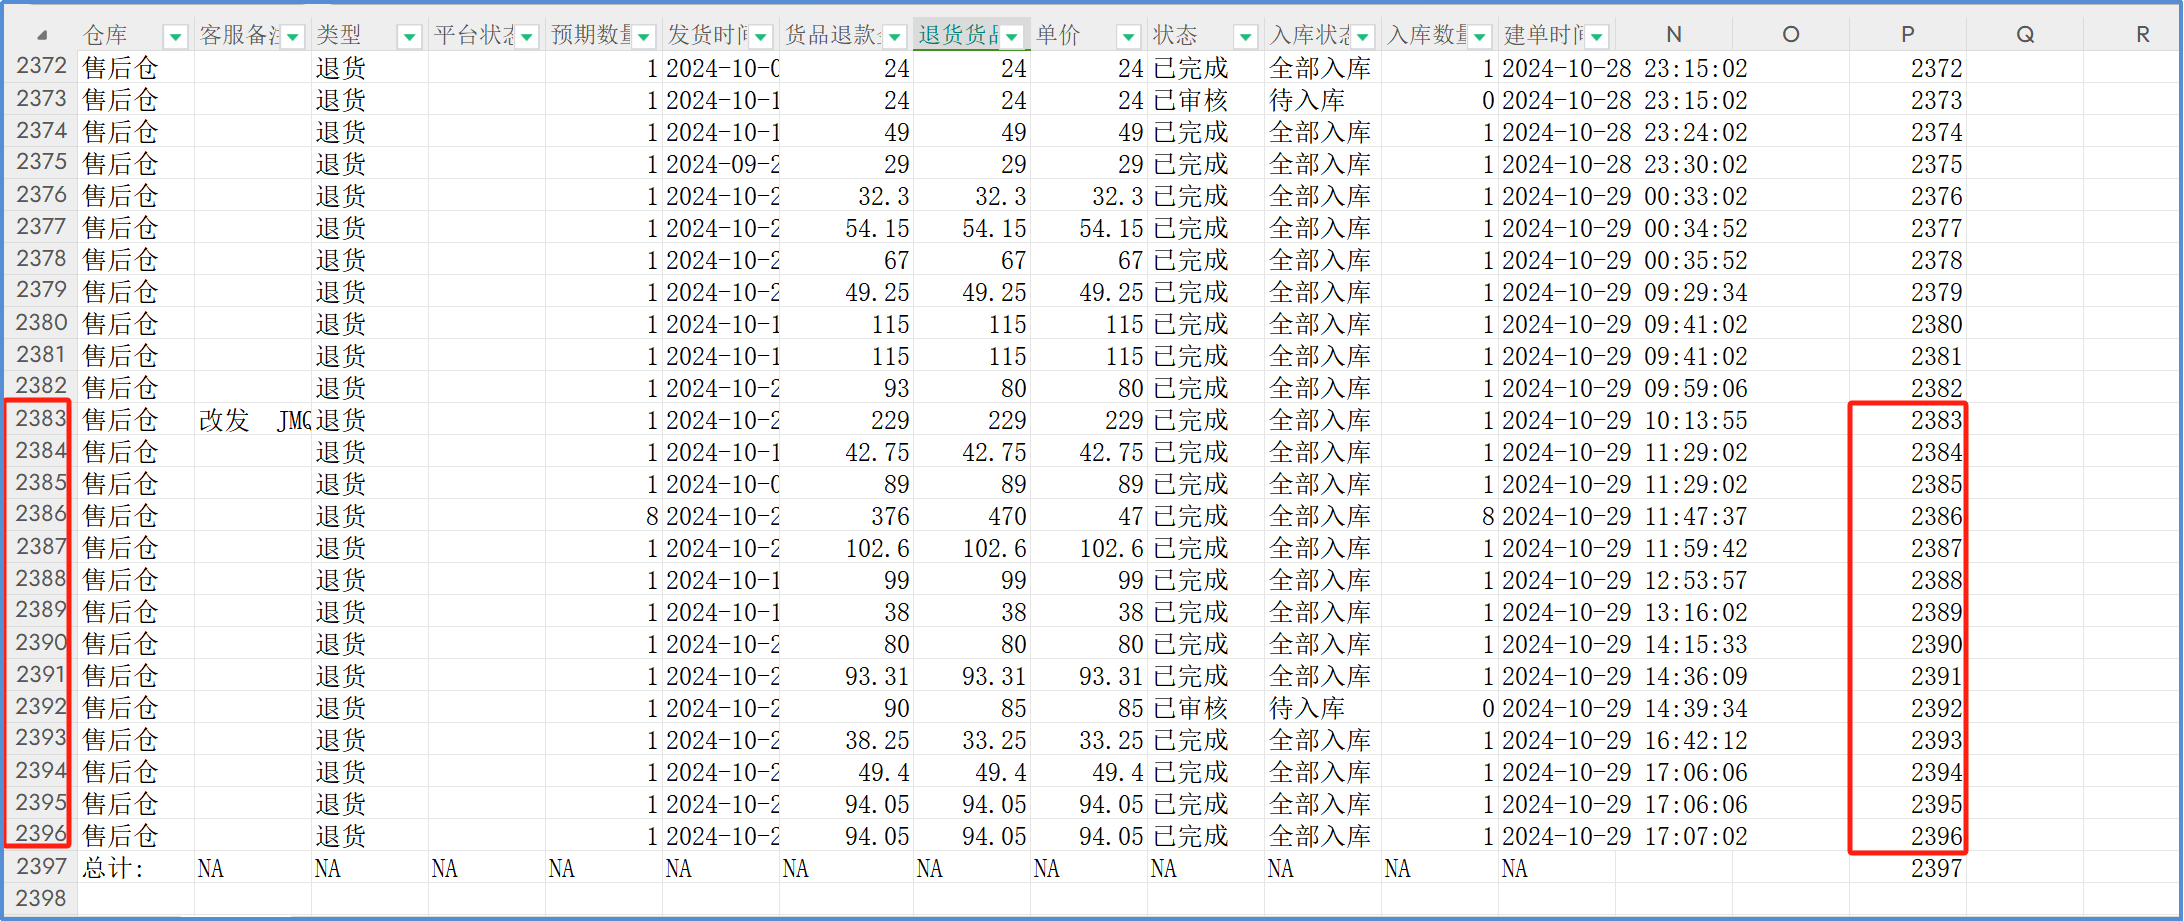Select column Q header
The height and width of the screenshot is (921, 2184).
[2024, 35]
